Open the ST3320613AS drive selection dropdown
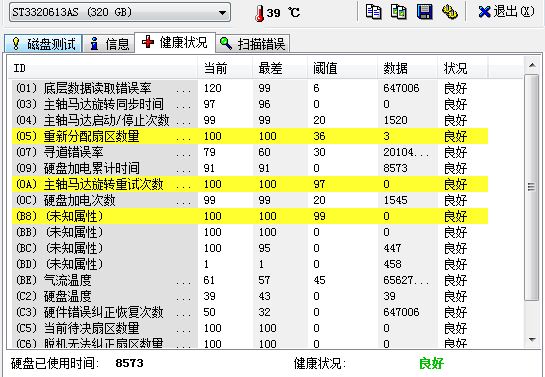545x377 pixels. (120, 13)
